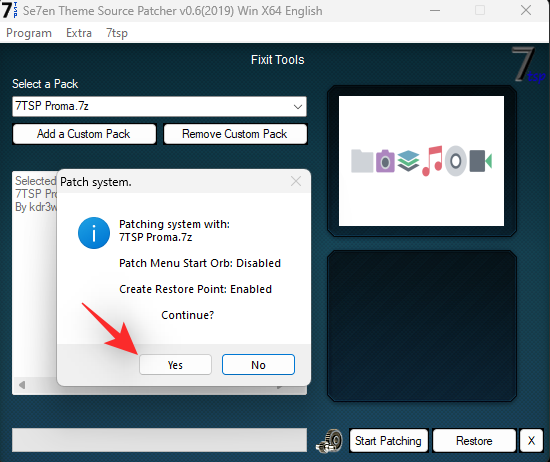The width and height of the screenshot is (550, 462).
Task: Click the X exit button beside Restore
Action: [x=531, y=441]
